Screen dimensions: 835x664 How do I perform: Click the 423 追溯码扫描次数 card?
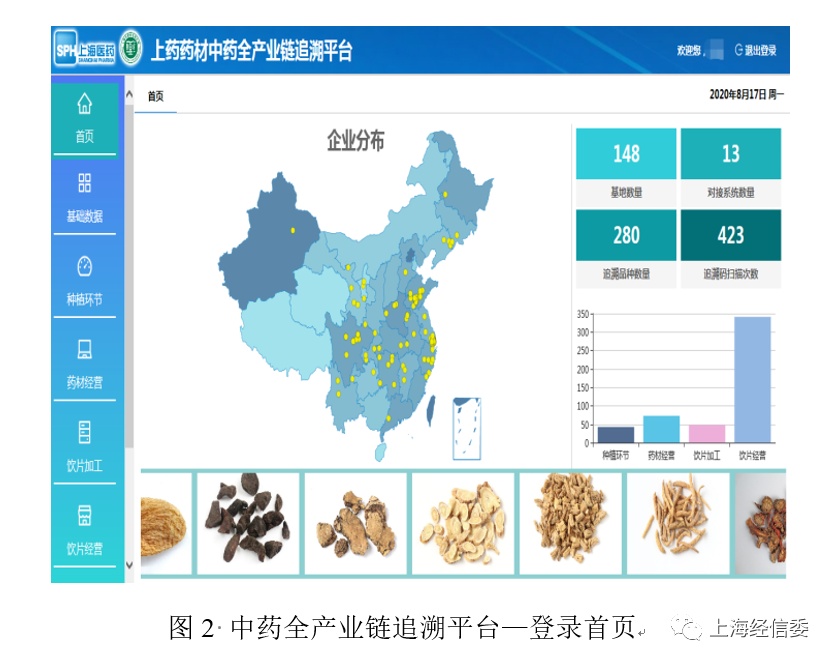[x=731, y=249]
